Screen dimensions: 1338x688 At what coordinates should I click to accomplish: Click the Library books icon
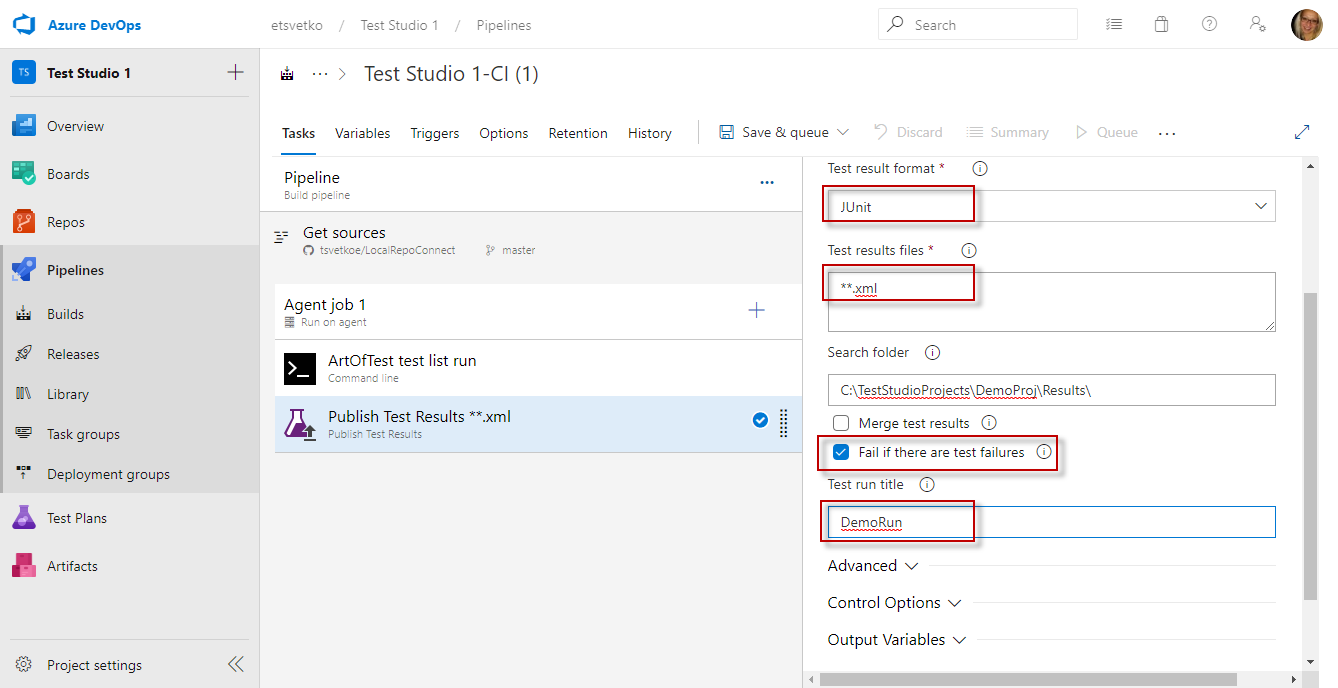pyautogui.click(x=25, y=394)
